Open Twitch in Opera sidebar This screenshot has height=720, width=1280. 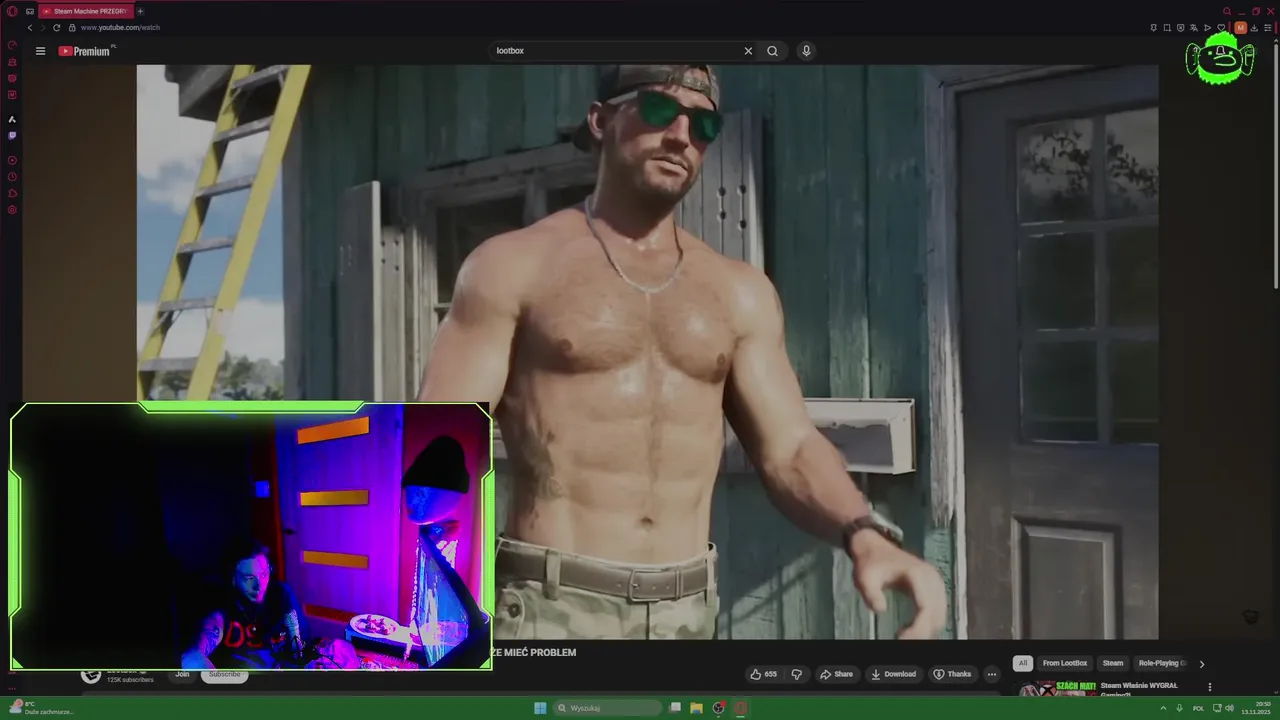[12, 135]
